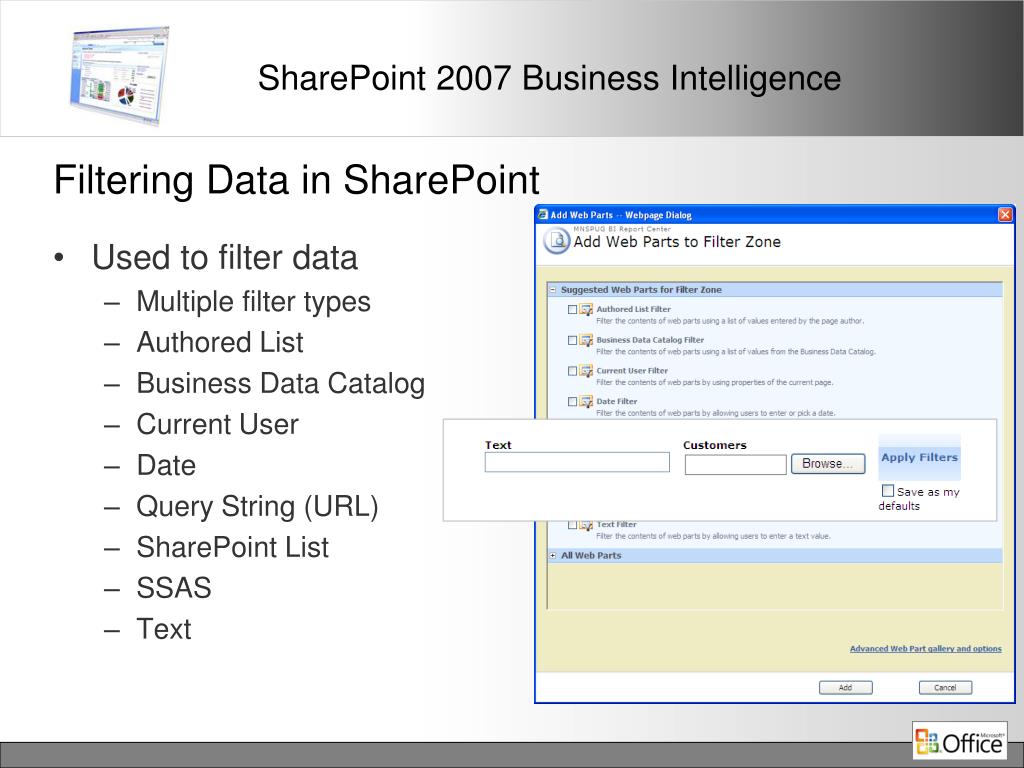Click the 'SSAS' bullet text
Screen dimensions: 1024x768
[174, 588]
